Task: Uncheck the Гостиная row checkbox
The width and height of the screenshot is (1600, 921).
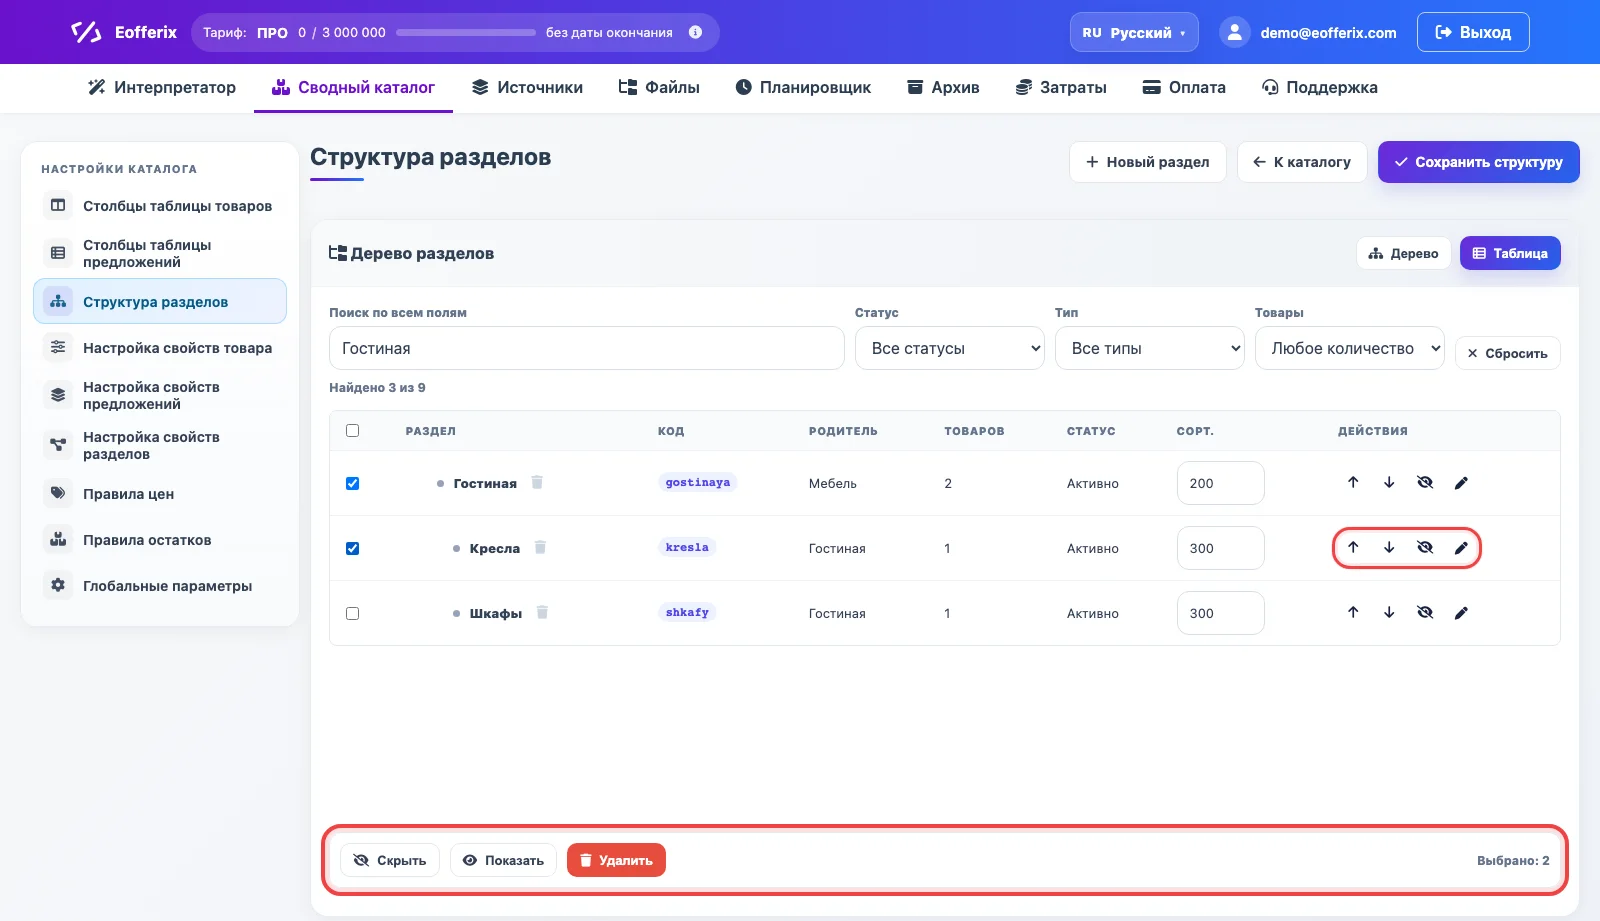Action: pos(352,483)
